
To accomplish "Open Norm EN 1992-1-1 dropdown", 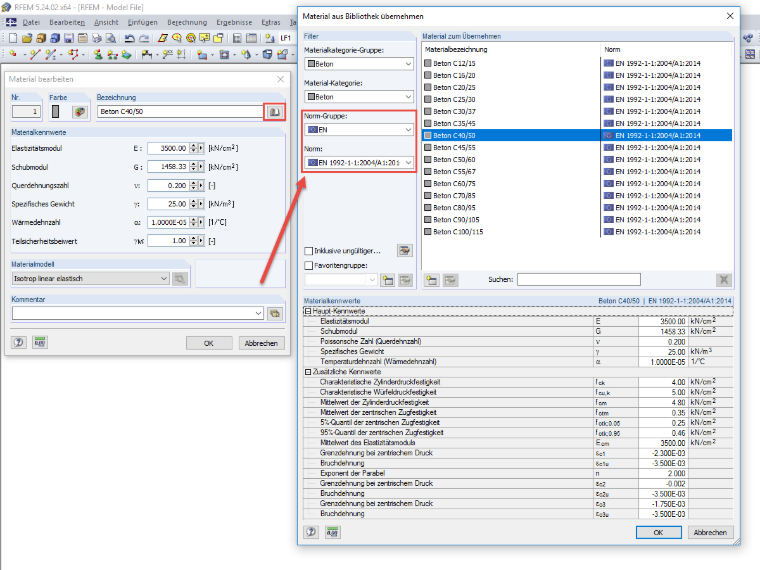I will click(x=359, y=163).
